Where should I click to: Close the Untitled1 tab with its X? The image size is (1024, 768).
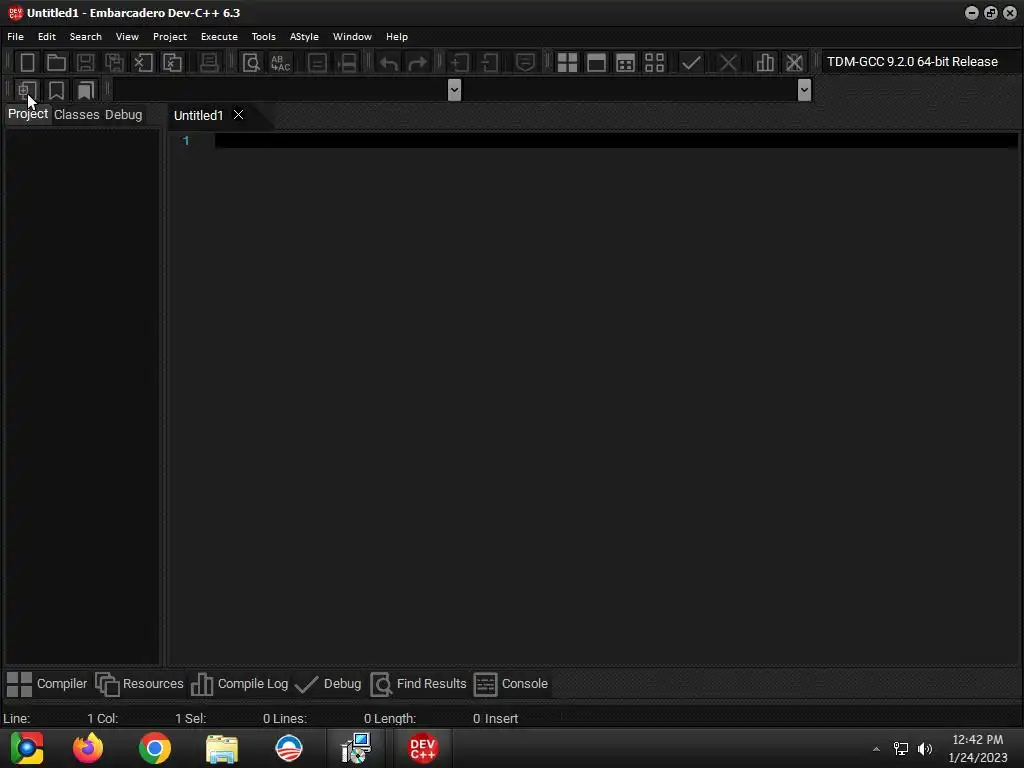coord(238,115)
